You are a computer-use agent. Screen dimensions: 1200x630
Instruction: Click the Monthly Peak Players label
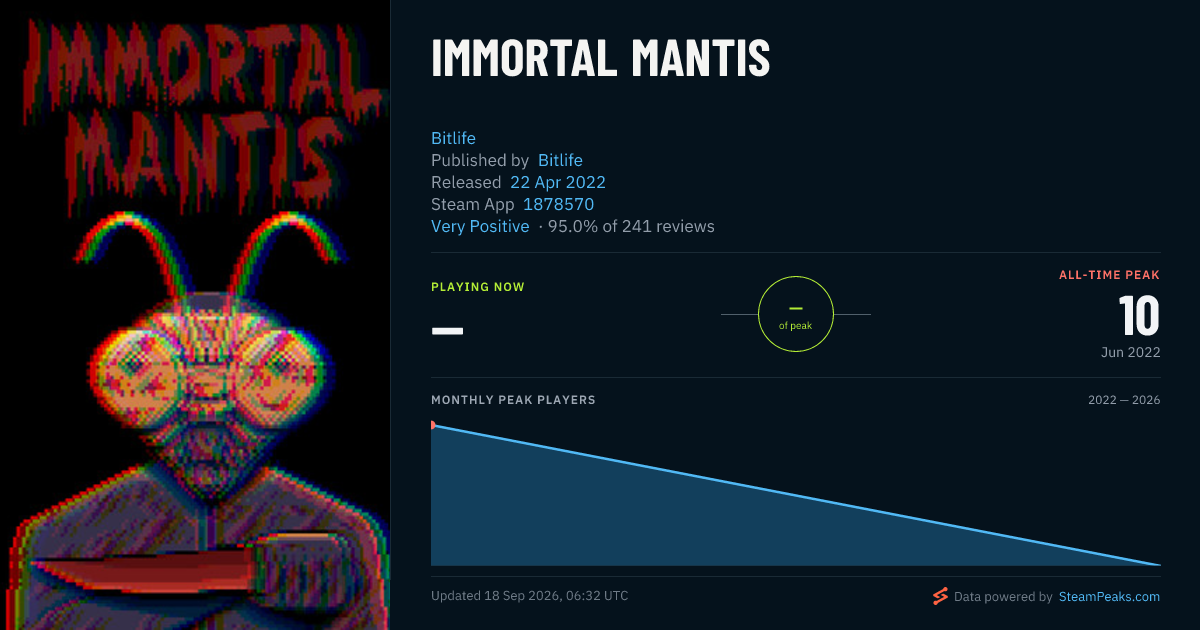pos(513,400)
